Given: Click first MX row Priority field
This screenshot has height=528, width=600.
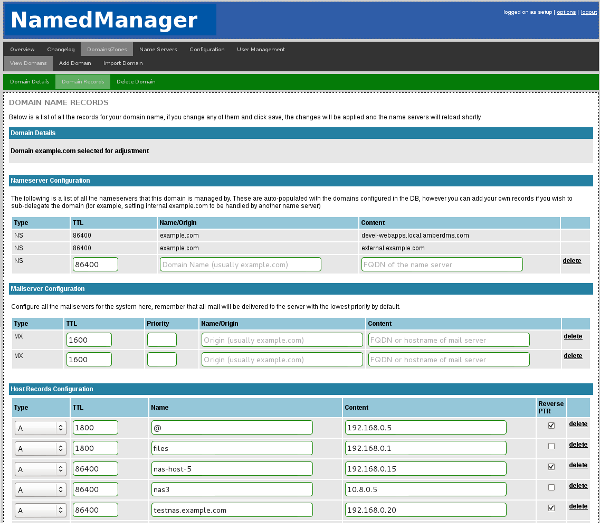Looking at the screenshot, I should tap(162, 340).
